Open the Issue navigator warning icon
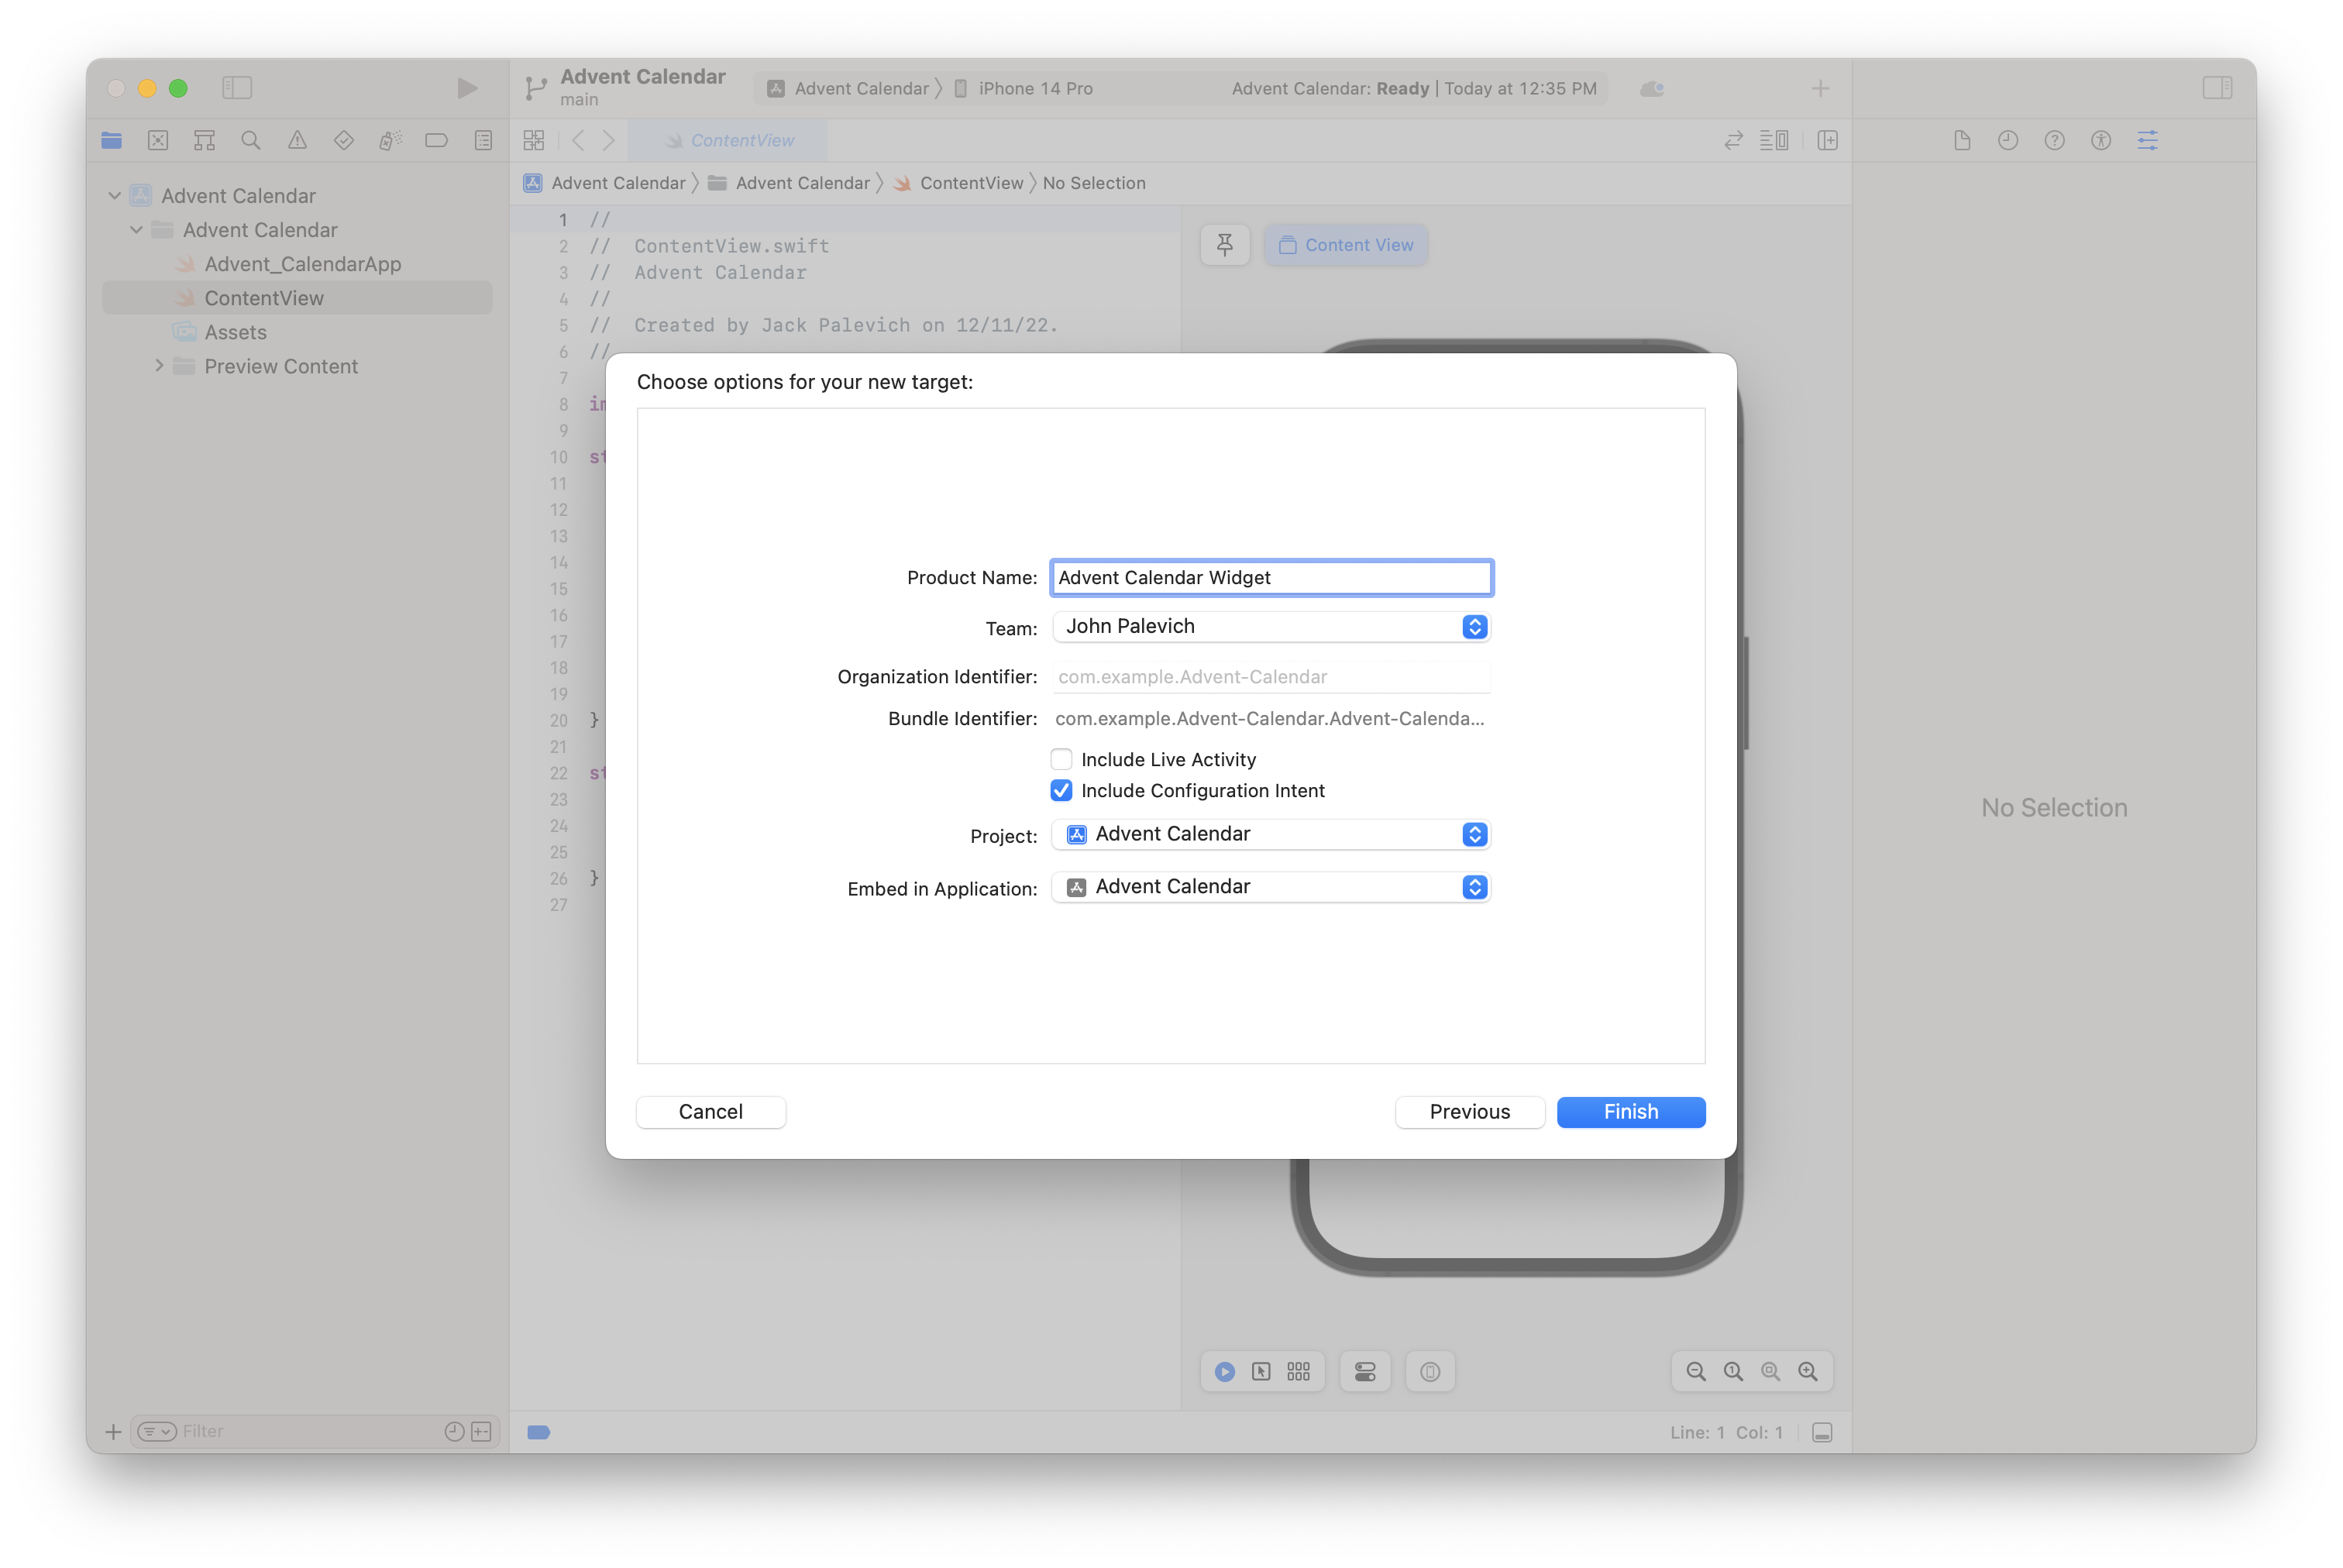 [x=297, y=140]
